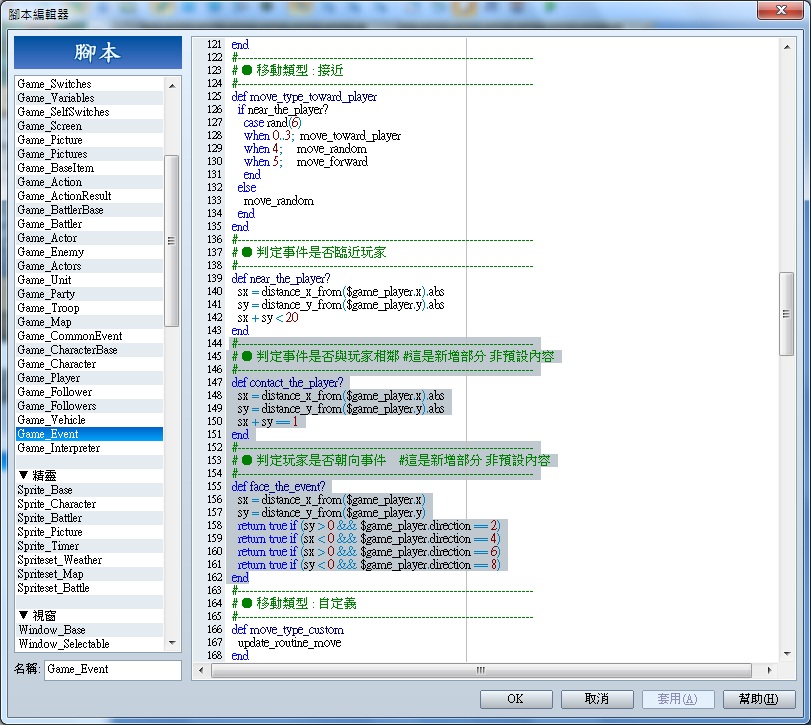Image resolution: width=811 pixels, height=725 pixels.
Task: Close the script editor window
Action: 781,10
